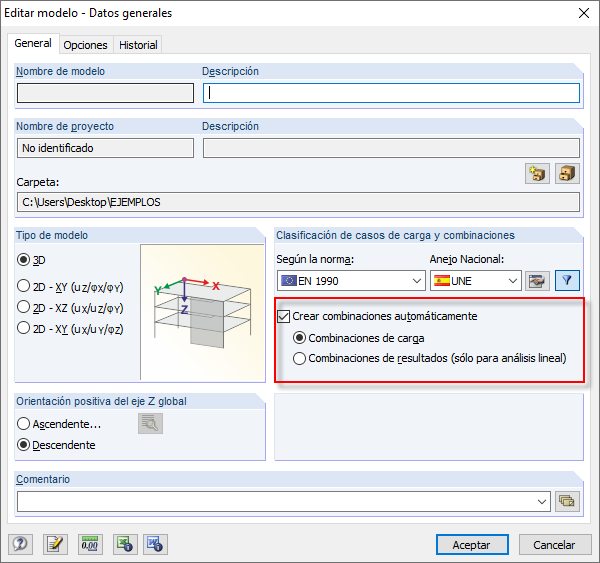Select the 3D model type
Image resolution: width=600 pixels, height=563 pixels.
(x=23, y=260)
